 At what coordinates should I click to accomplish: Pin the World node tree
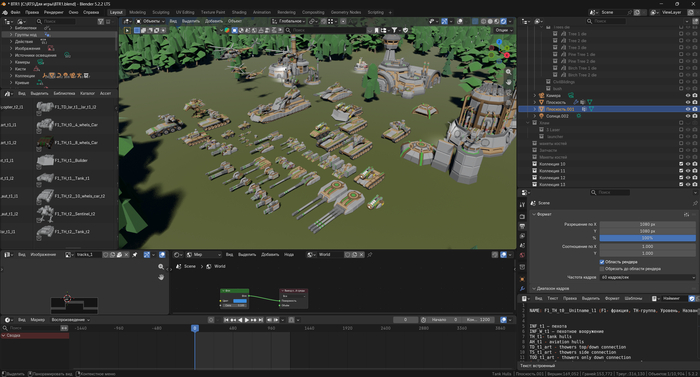click(x=370, y=255)
